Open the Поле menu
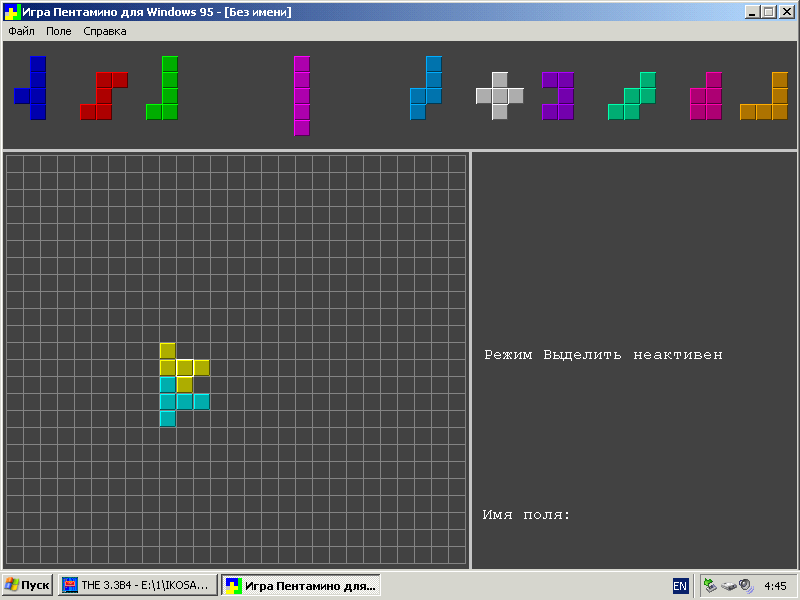 point(59,31)
